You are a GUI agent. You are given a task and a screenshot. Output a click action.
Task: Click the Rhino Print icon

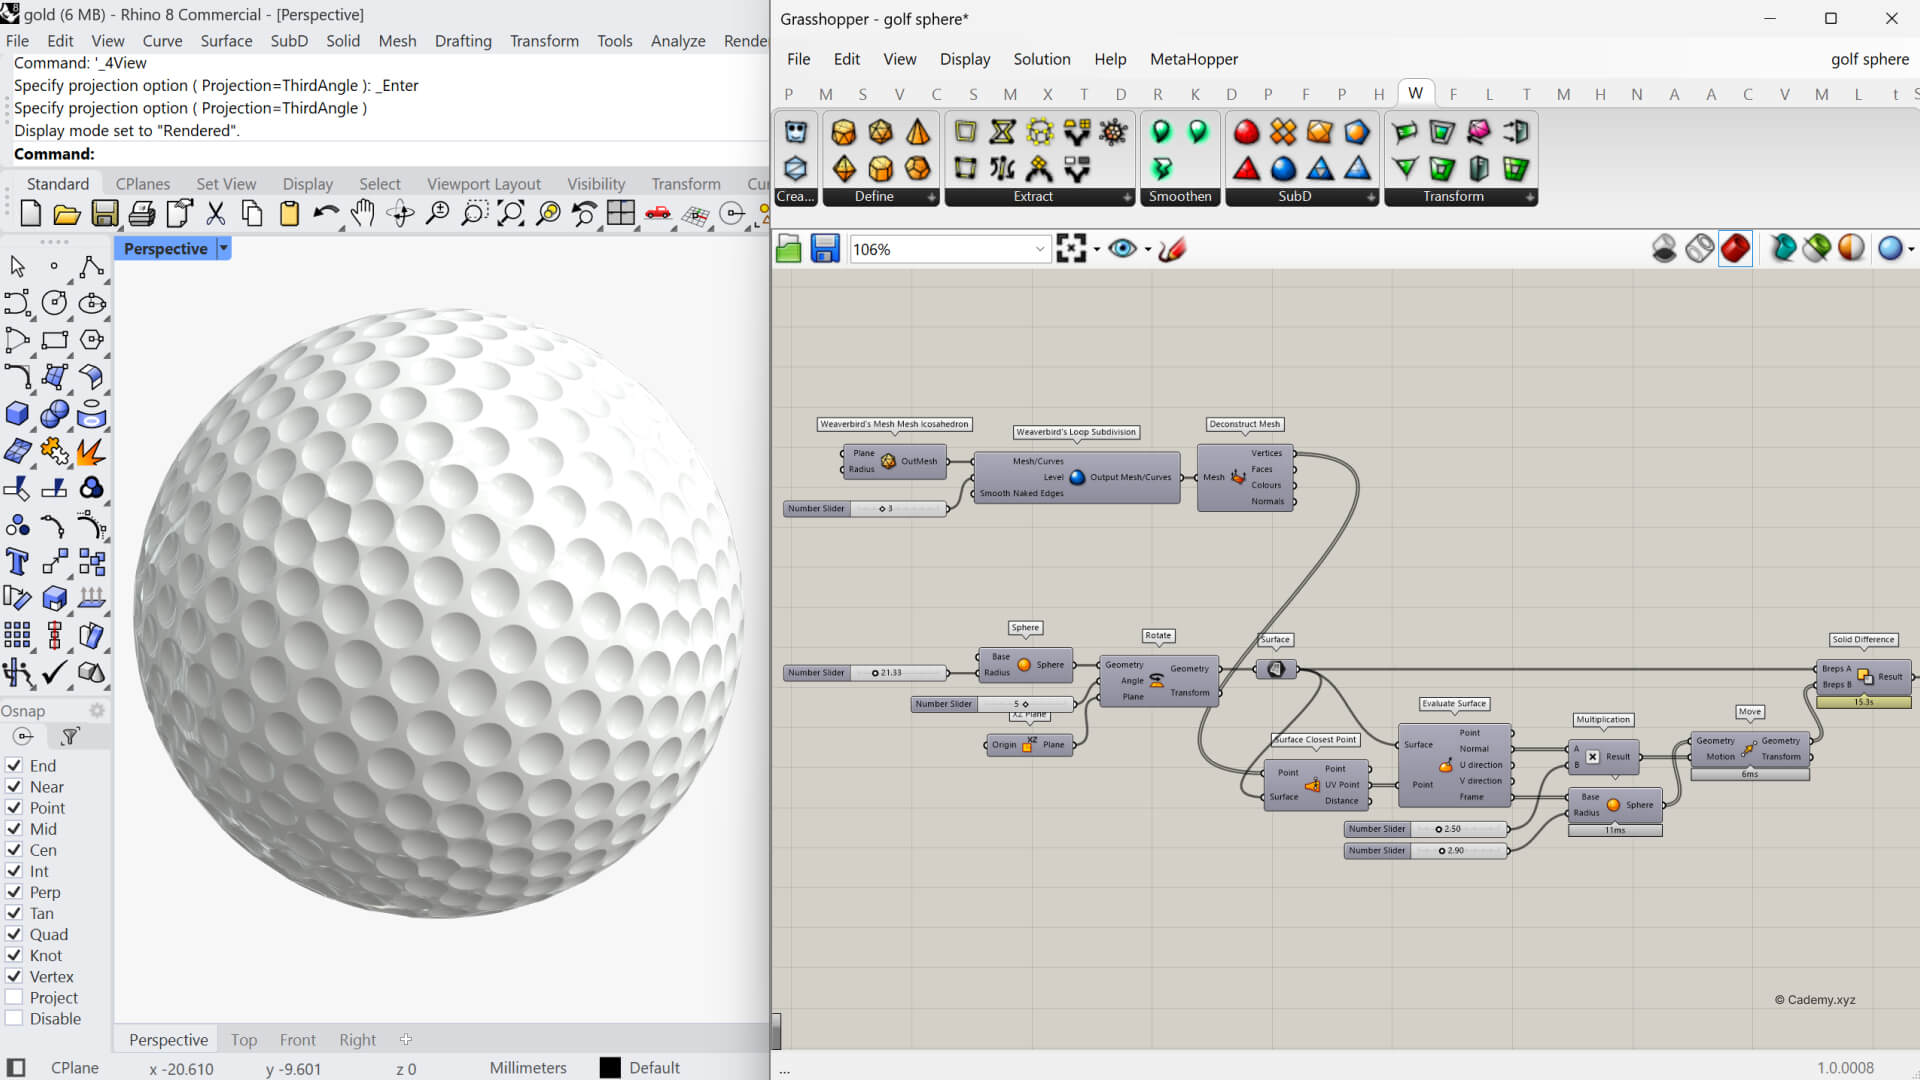coord(142,213)
